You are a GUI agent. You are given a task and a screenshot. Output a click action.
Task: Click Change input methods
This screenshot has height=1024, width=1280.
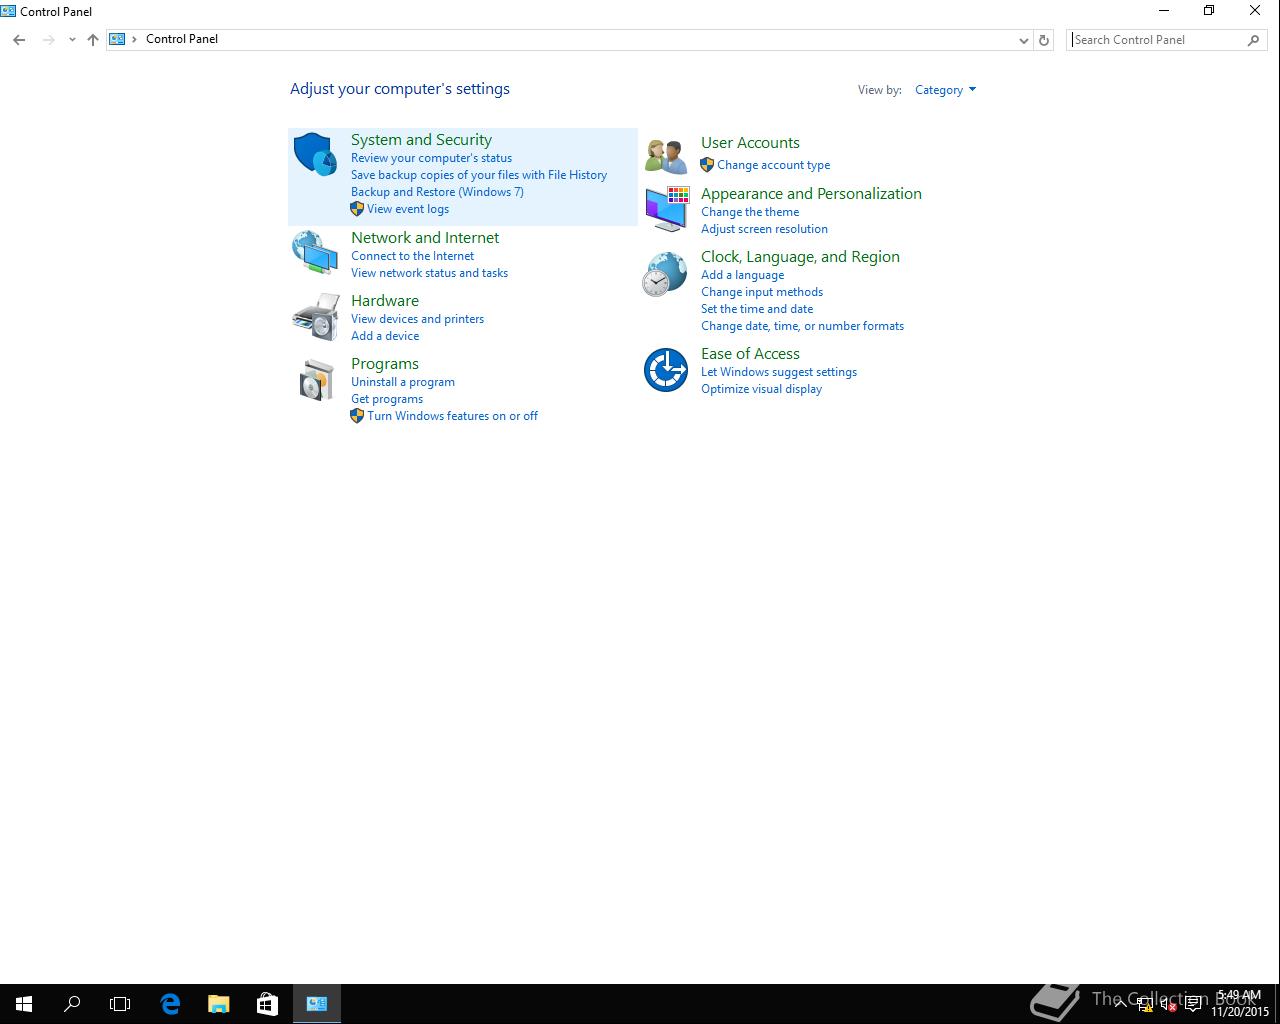click(762, 292)
